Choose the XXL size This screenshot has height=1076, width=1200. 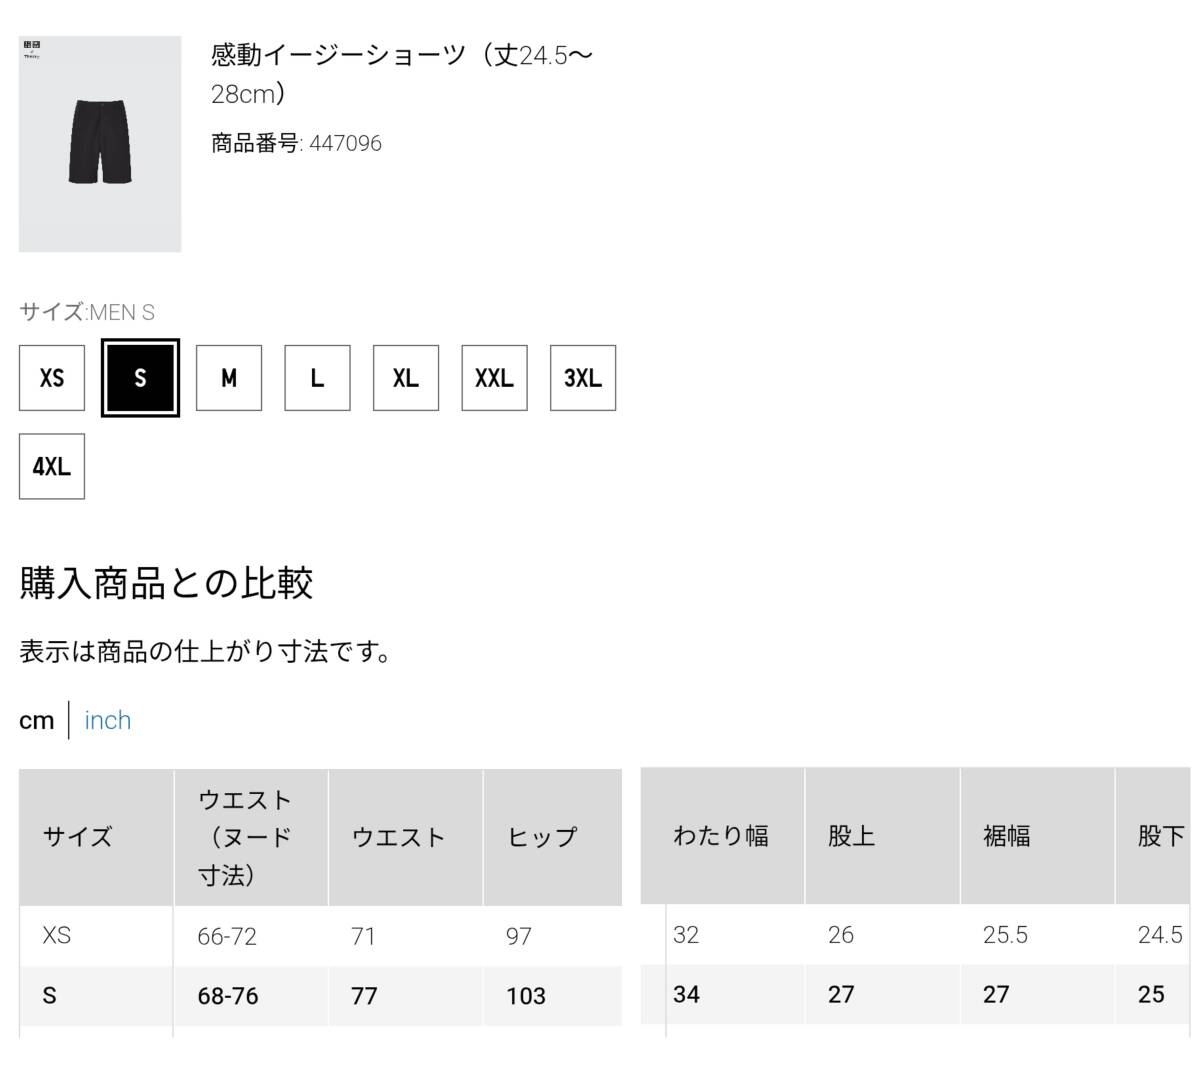(494, 378)
